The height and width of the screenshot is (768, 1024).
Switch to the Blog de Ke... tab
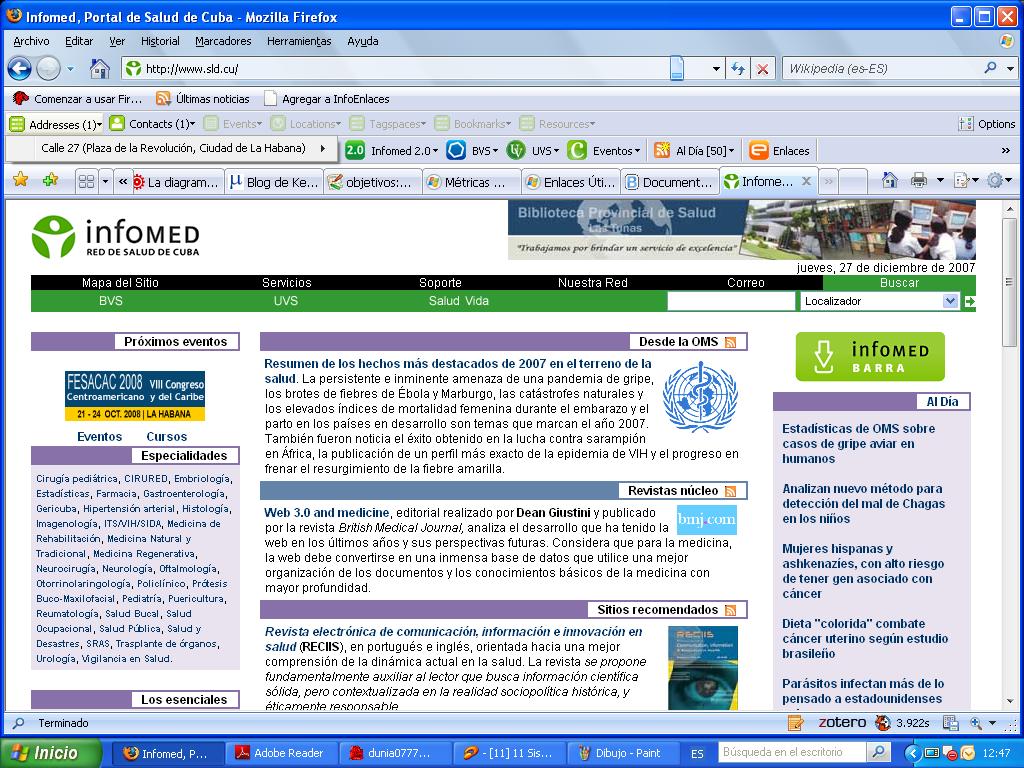point(273,182)
